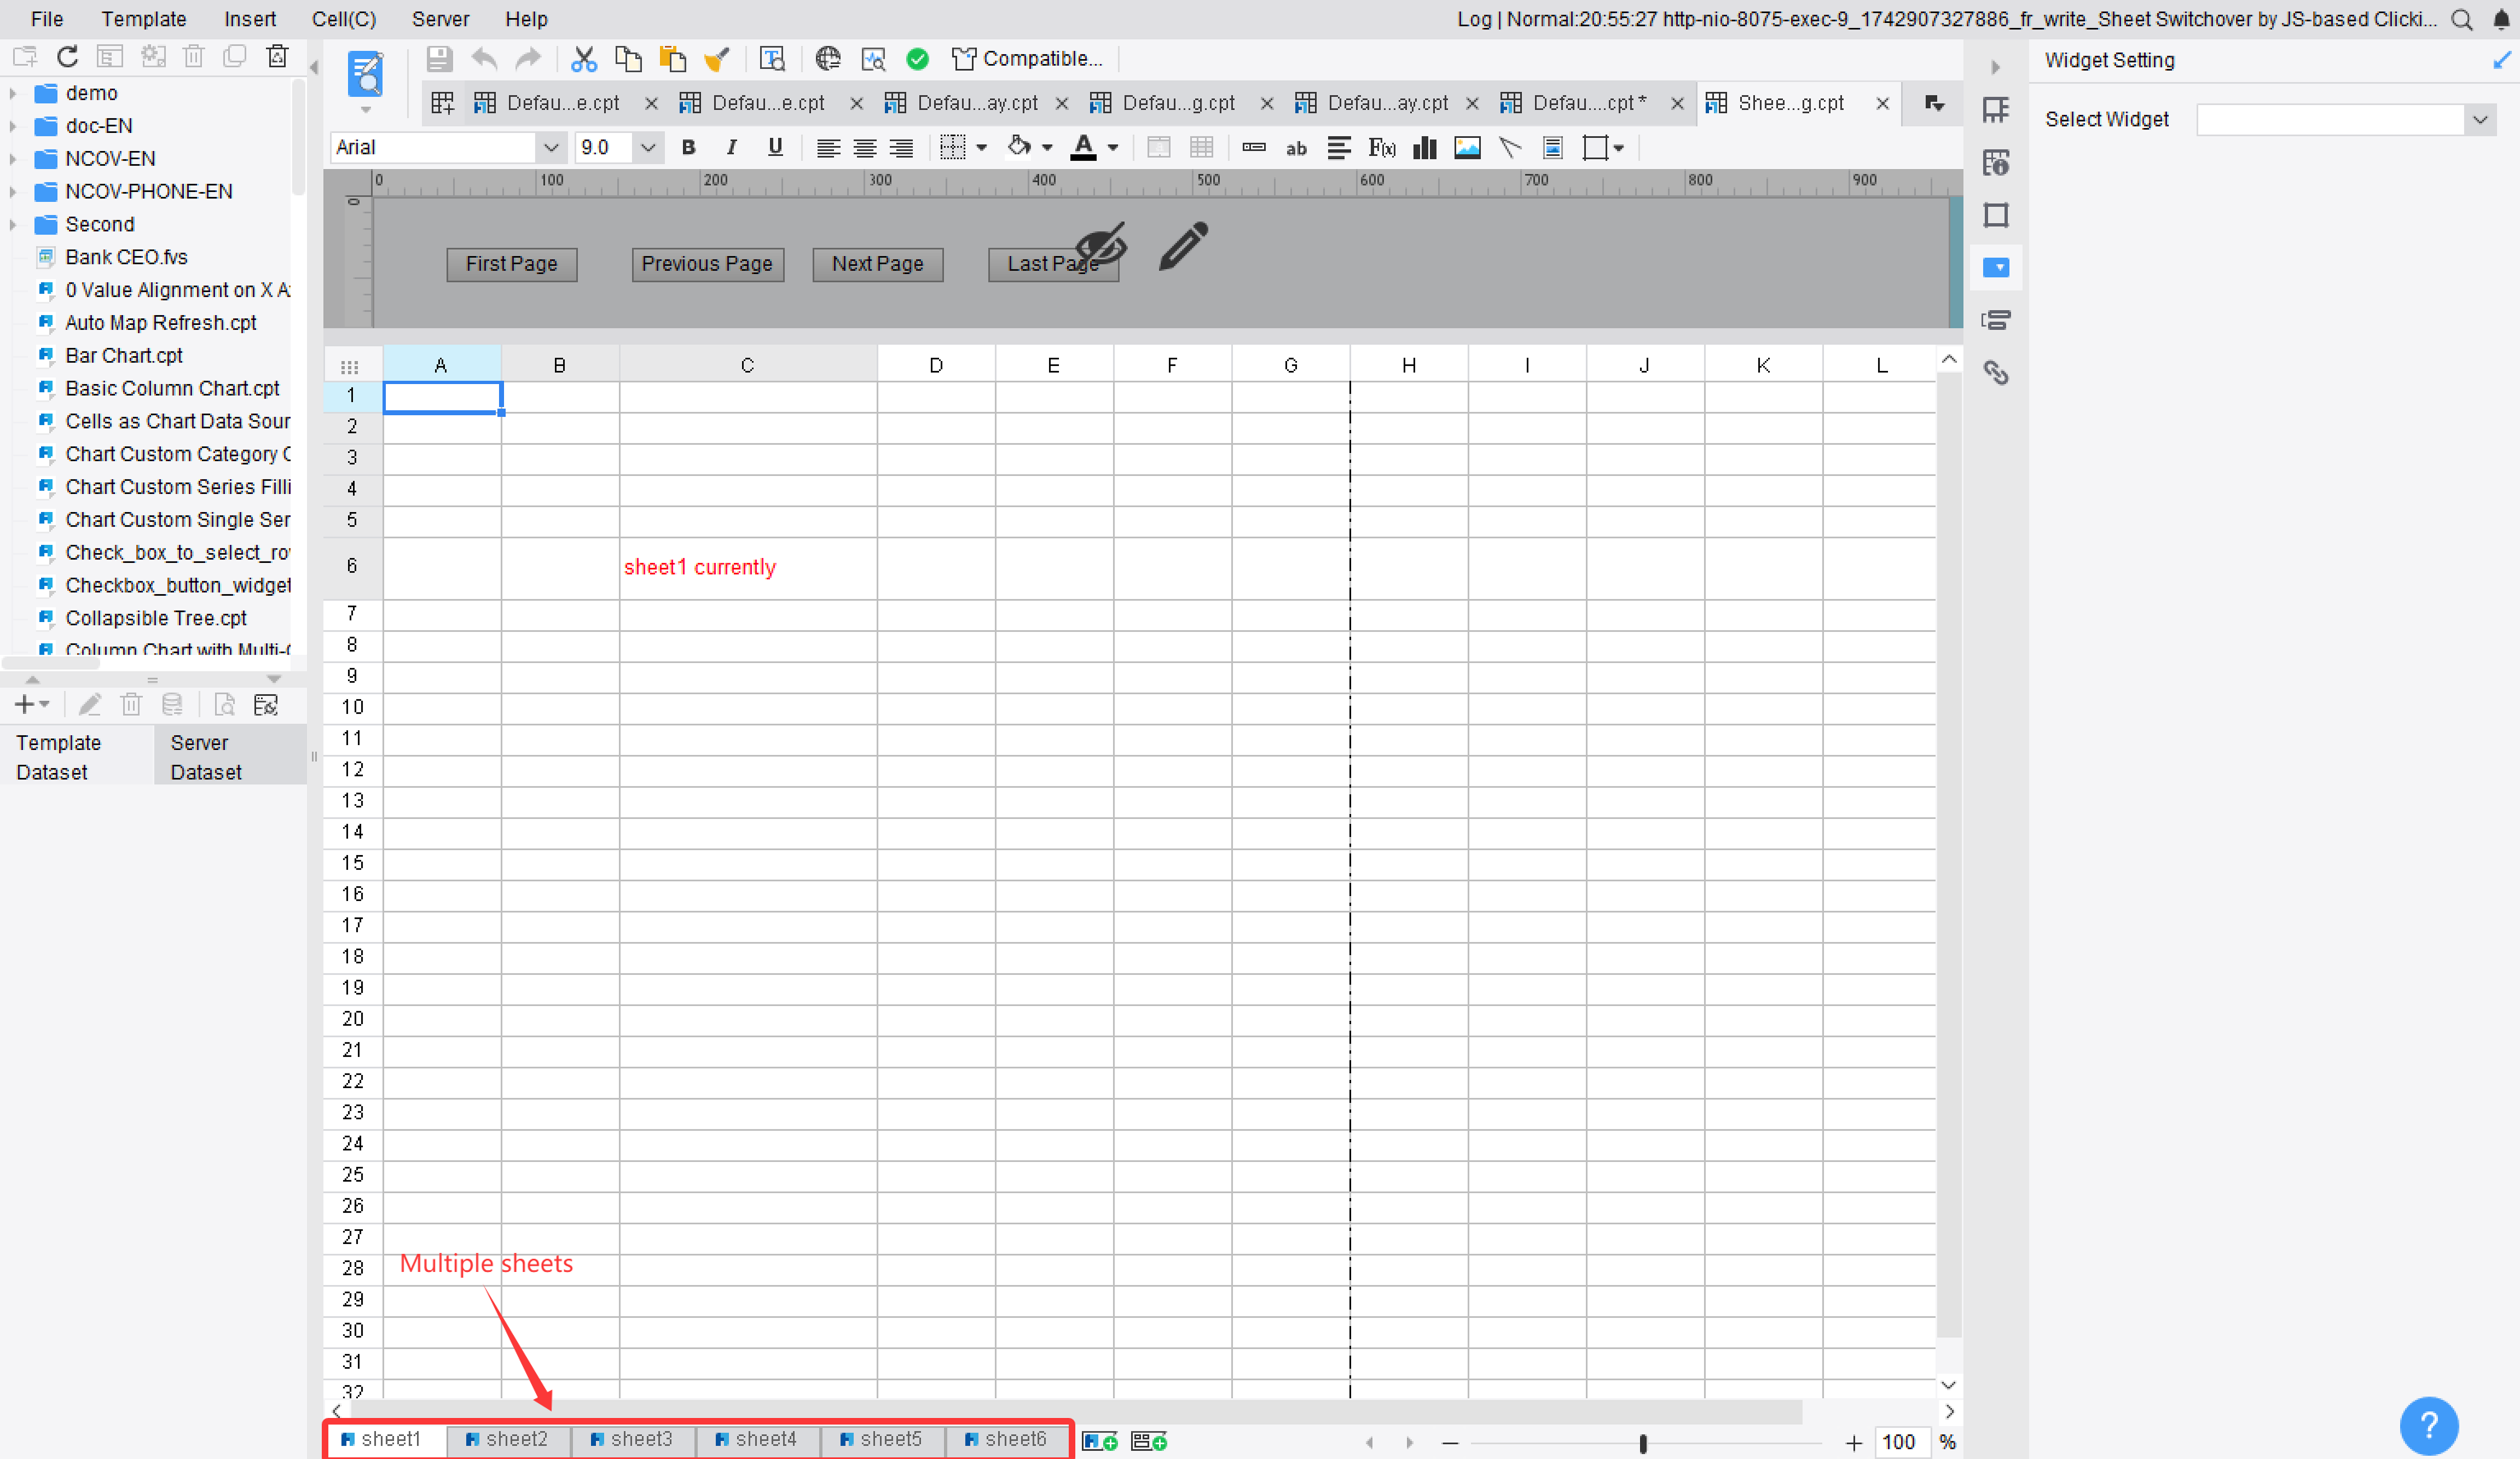Open the Template menu
This screenshot has height=1459, width=2520.
[x=143, y=19]
